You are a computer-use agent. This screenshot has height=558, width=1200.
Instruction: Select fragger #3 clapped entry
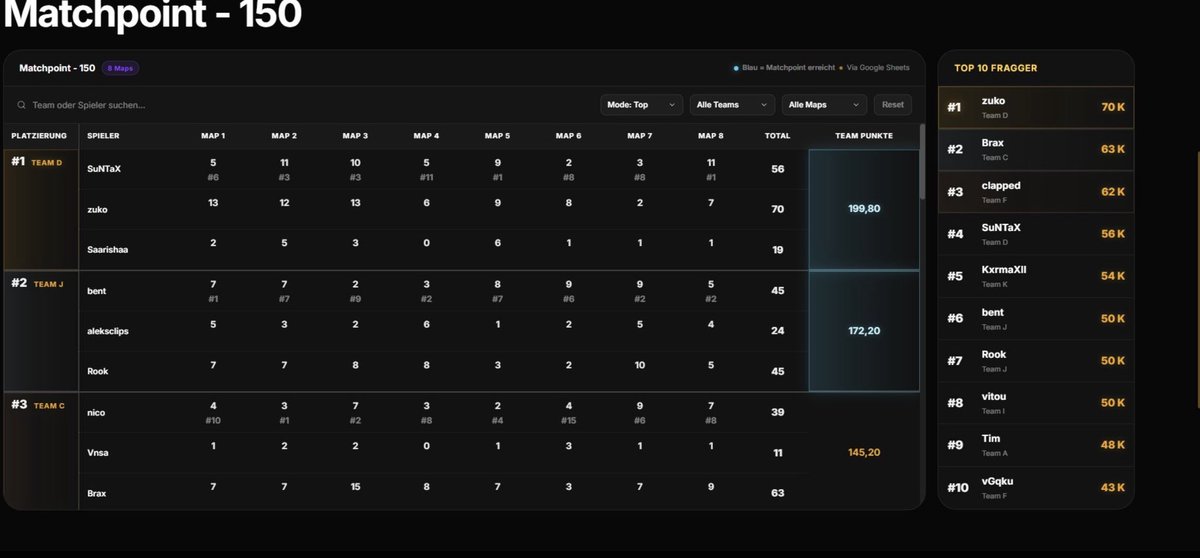(x=1036, y=191)
